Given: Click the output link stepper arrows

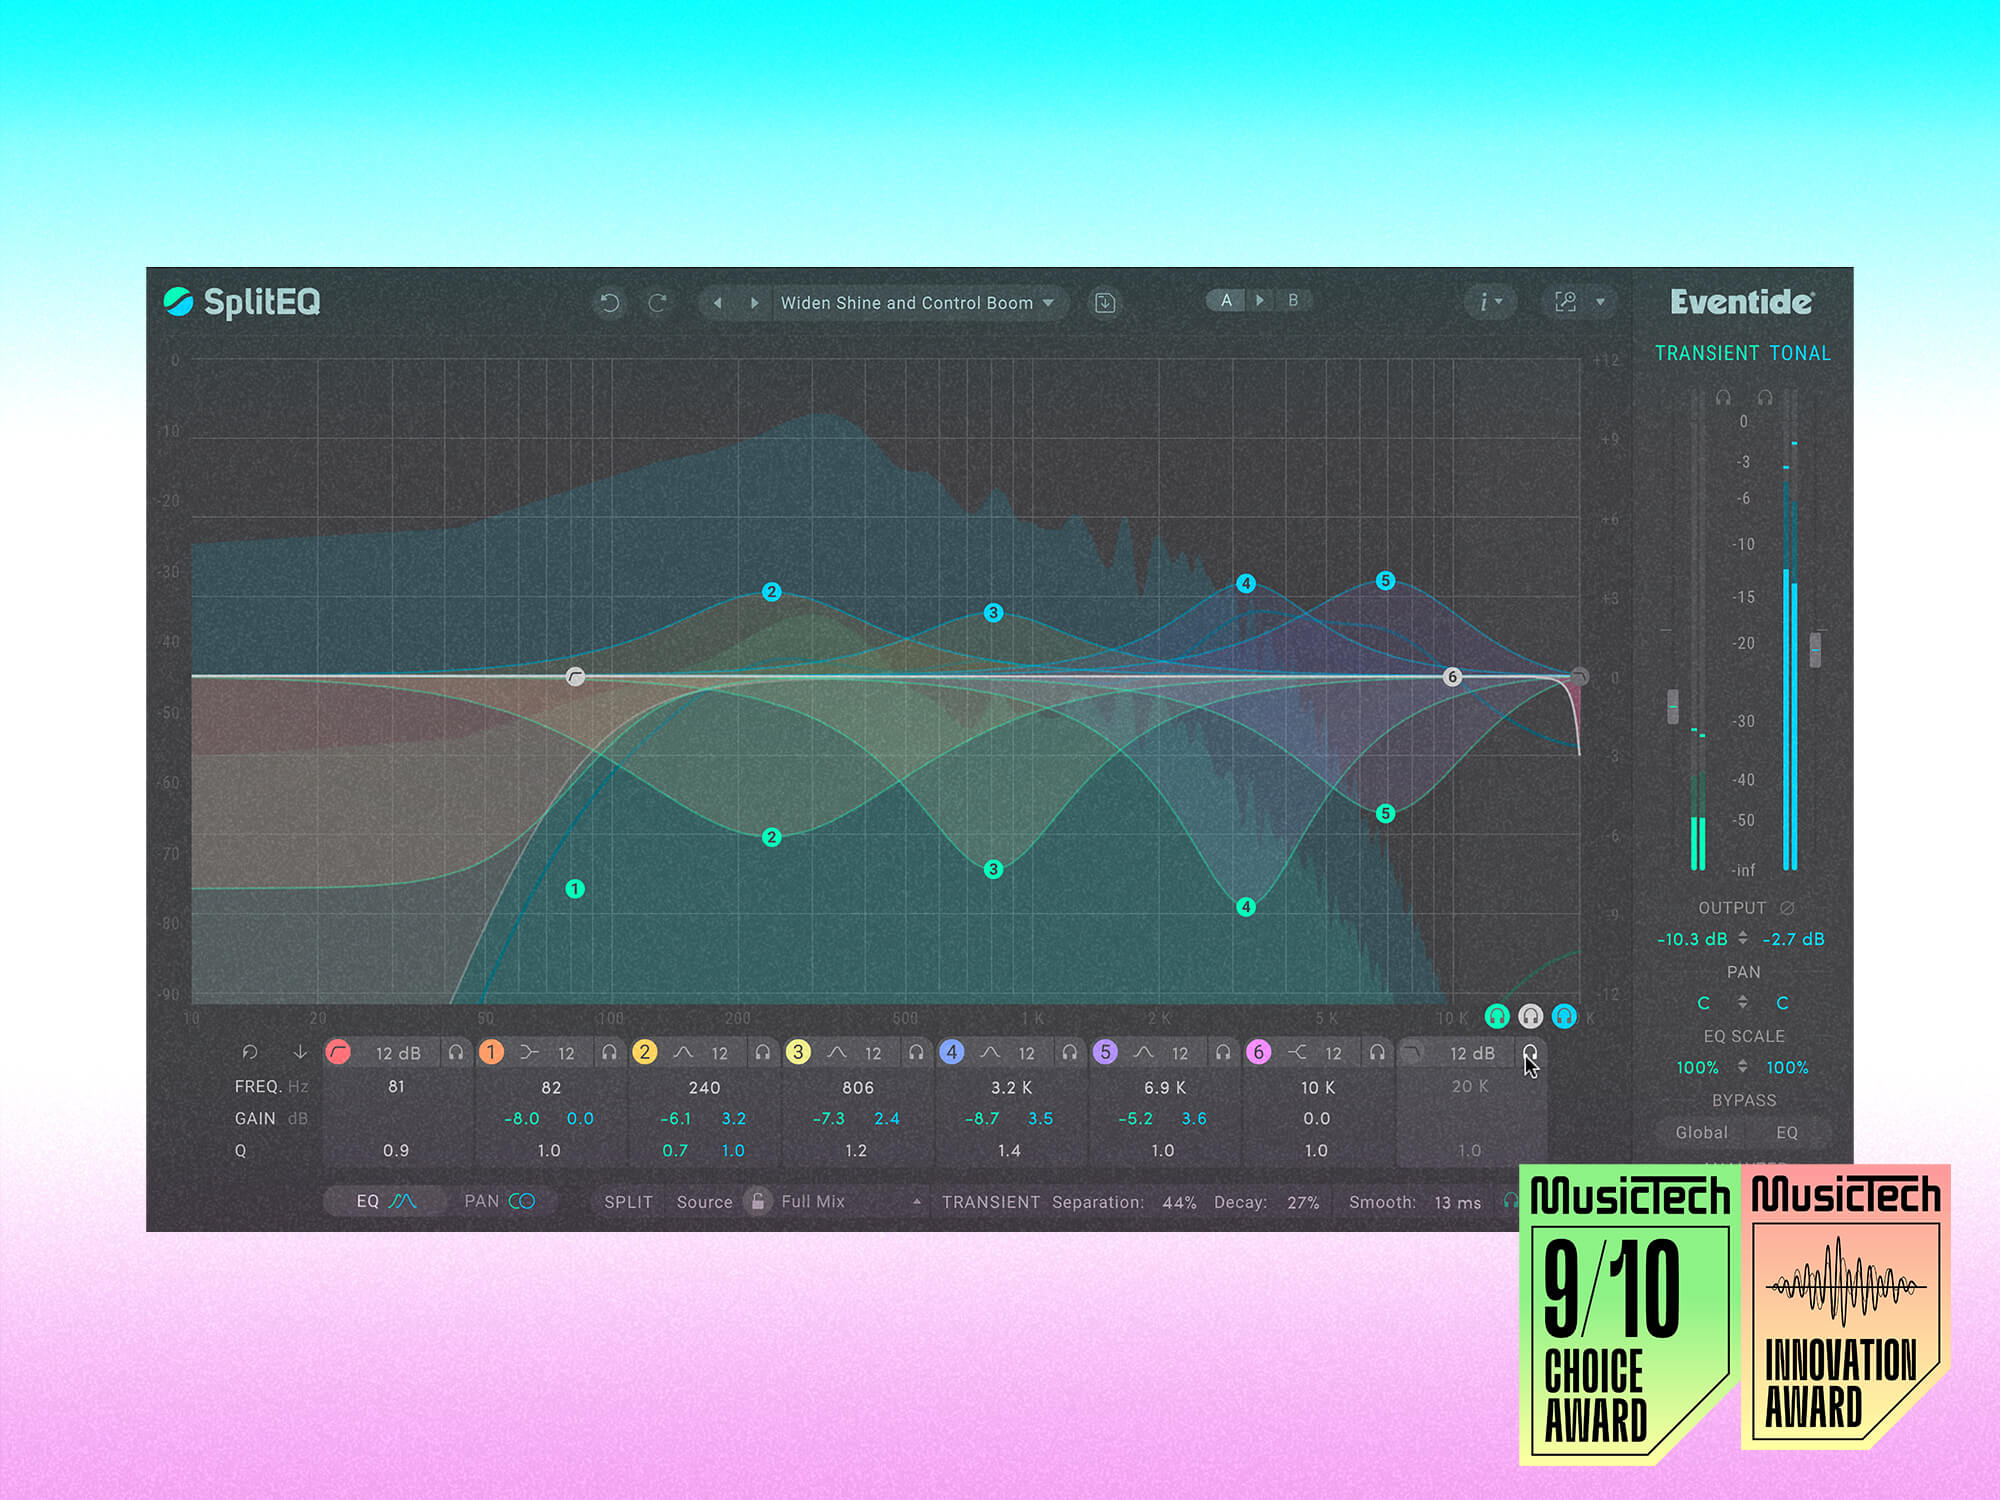Looking at the screenshot, I should [x=1743, y=938].
